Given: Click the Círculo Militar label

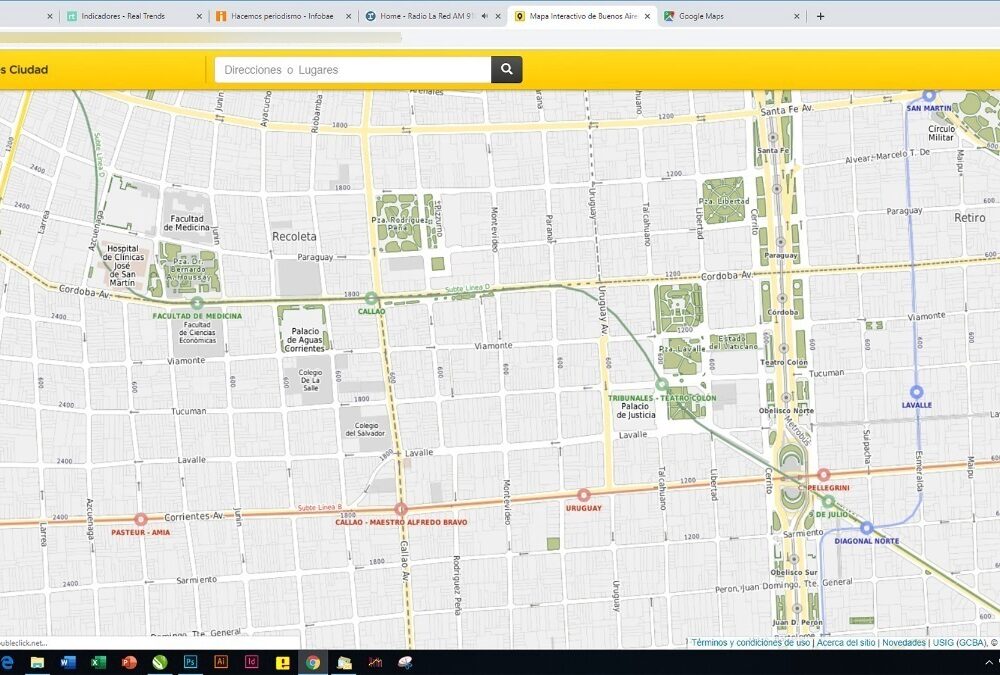Looking at the screenshot, I should 941,133.
